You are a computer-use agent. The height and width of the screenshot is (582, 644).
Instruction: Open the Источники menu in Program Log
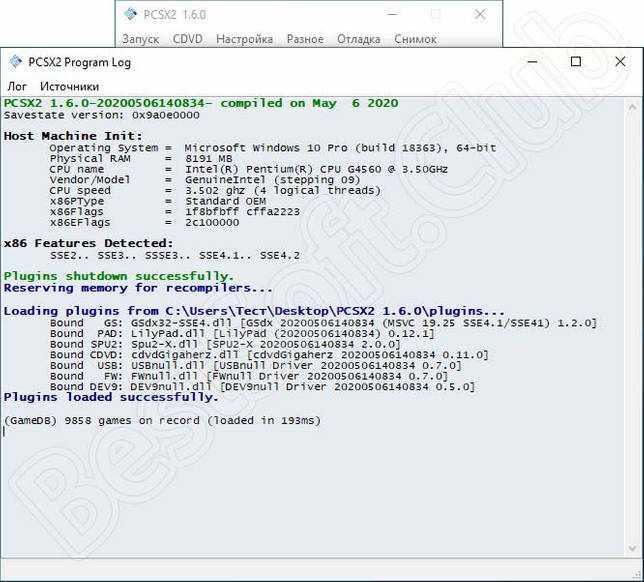click(x=69, y=87)
